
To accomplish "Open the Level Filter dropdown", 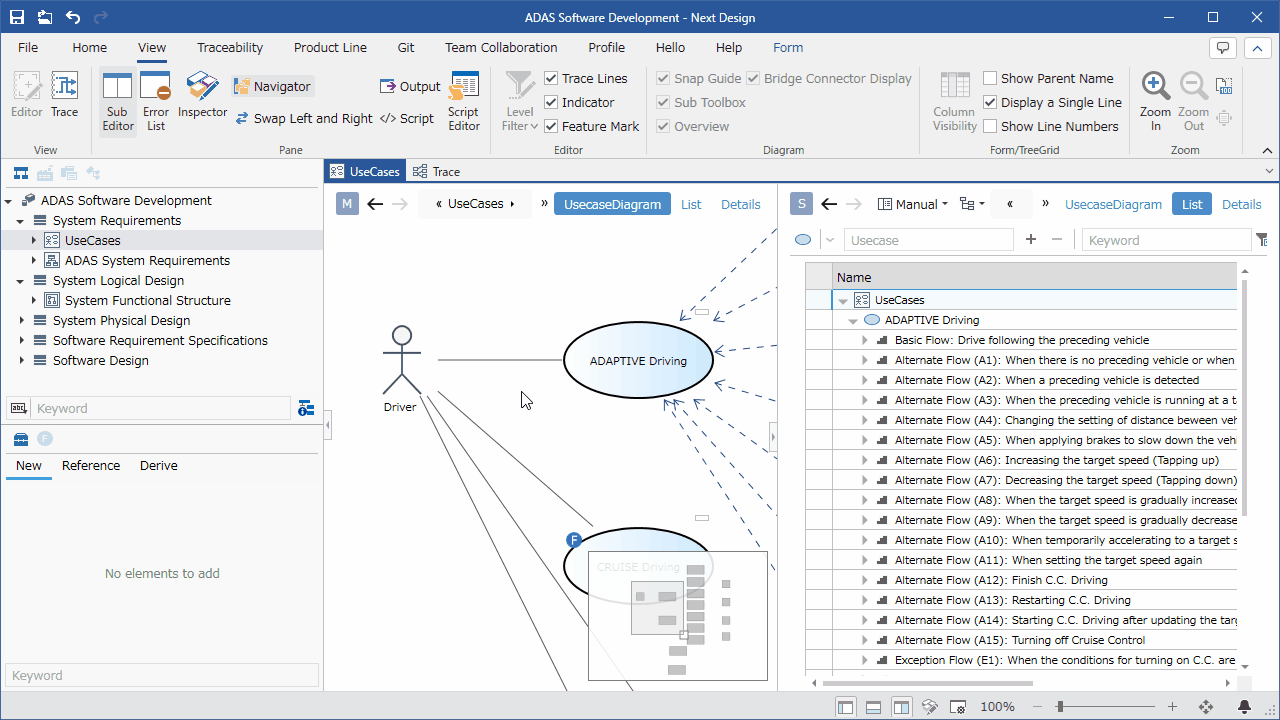I will [520, 101].
